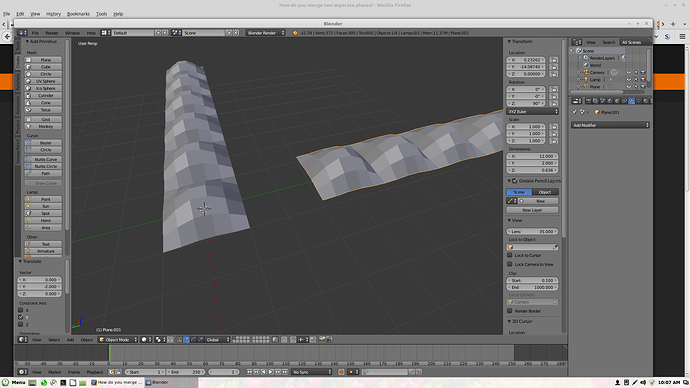Image resolution: width=690 pixels, height=388 pixels.
Task: Select the scale manipulator icon
Action: coord(201,340)
